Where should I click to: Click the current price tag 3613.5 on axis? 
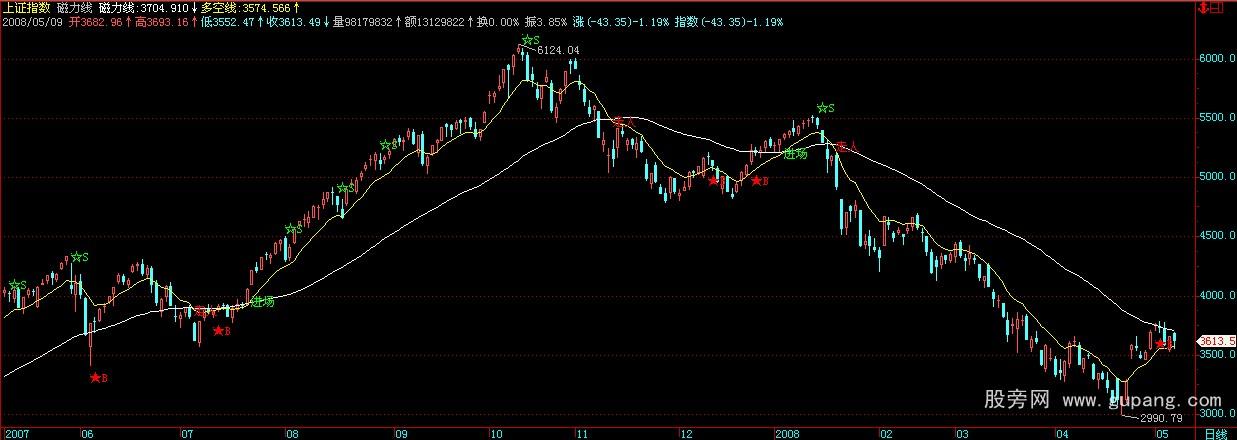[x=1217, y=340]
